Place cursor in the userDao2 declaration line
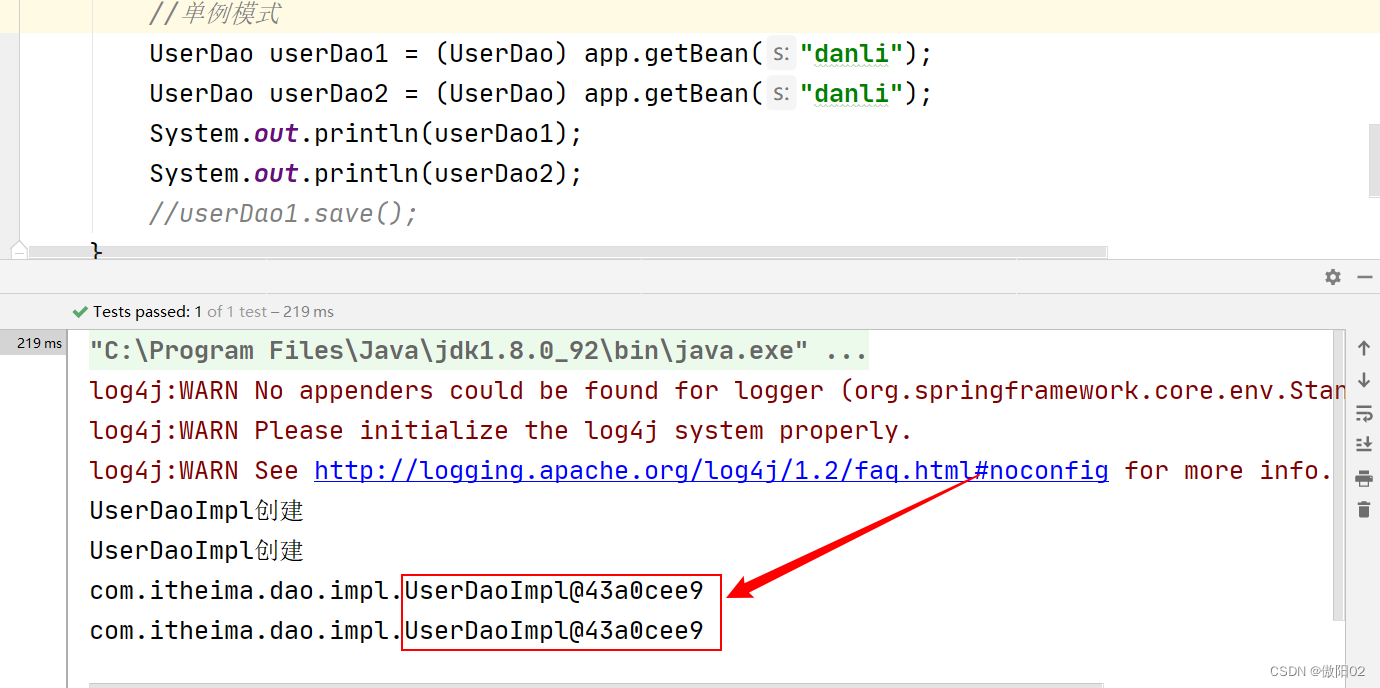The width and height of the screenshot is (1380, 688). click(x=541, y=94)
